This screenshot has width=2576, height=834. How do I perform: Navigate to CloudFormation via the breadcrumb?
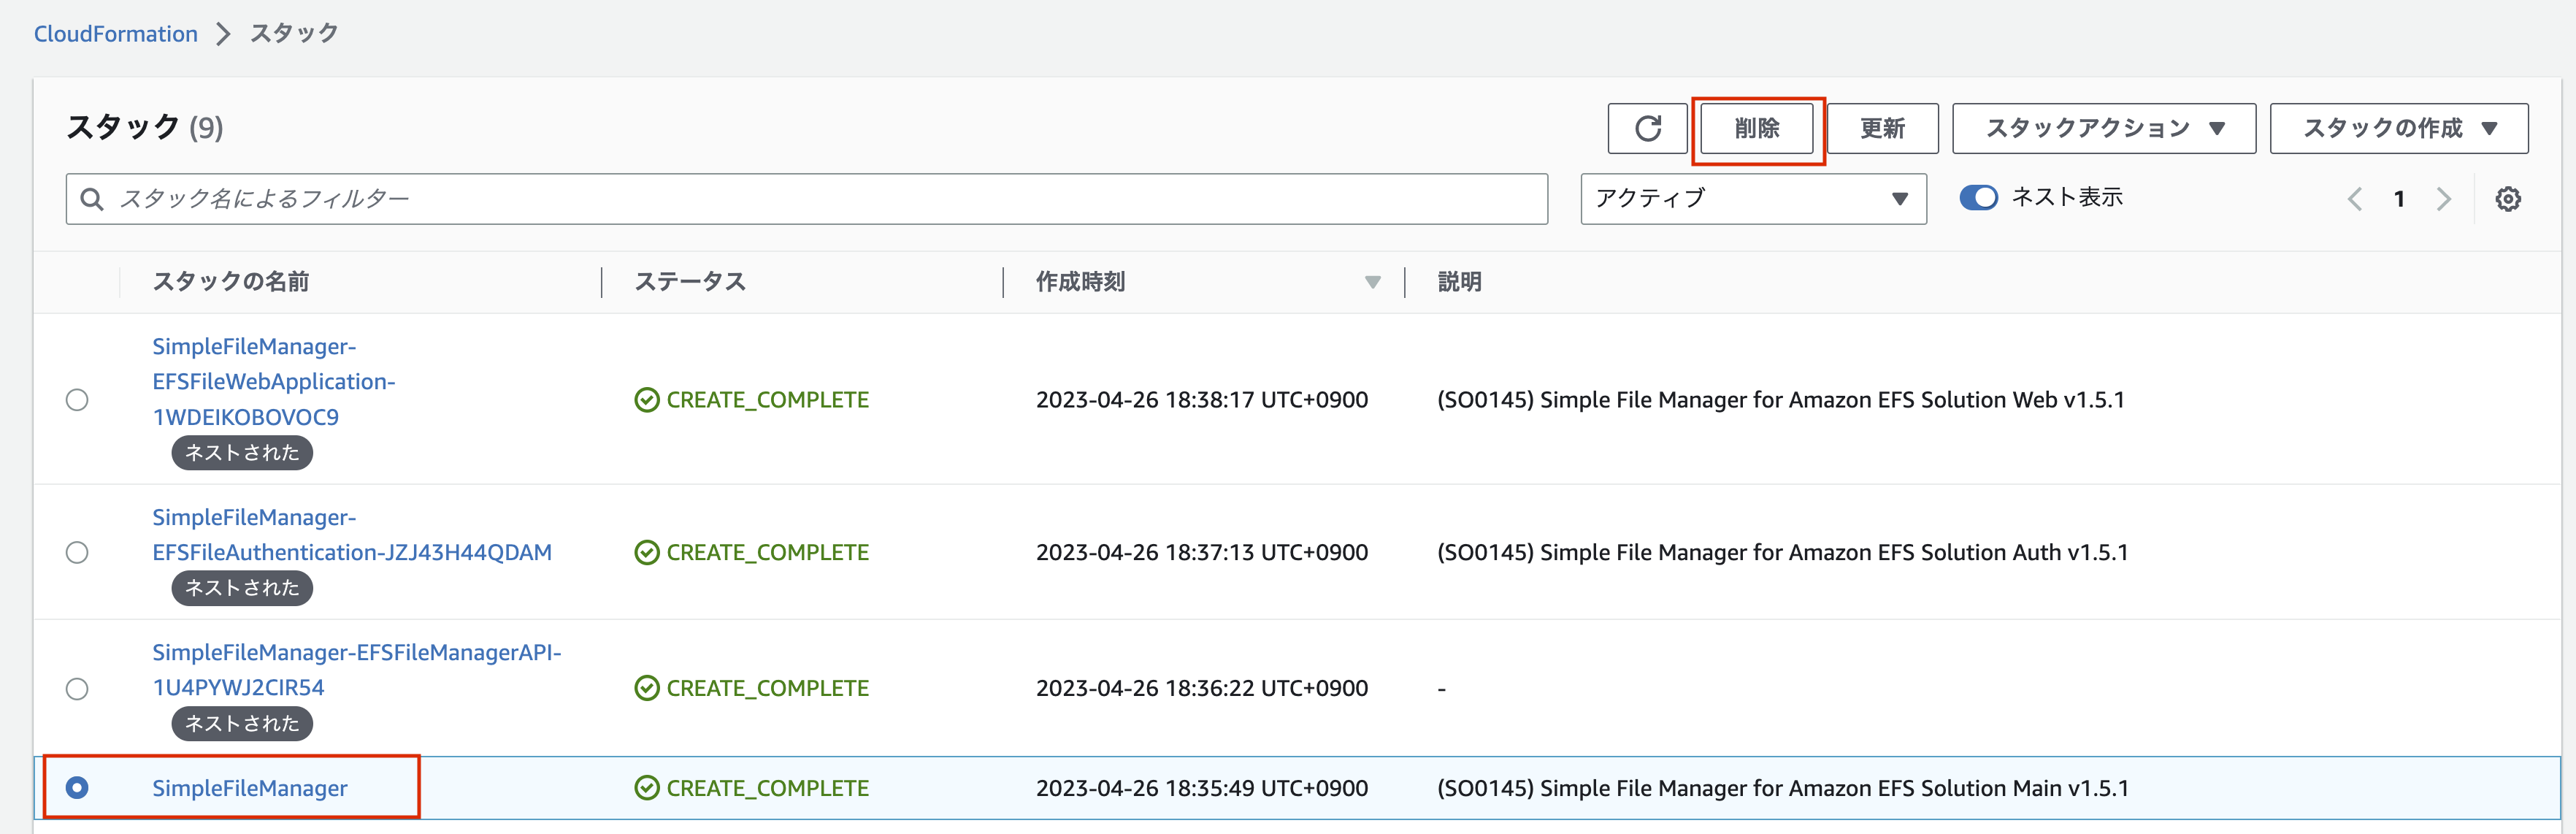[116, 33]
